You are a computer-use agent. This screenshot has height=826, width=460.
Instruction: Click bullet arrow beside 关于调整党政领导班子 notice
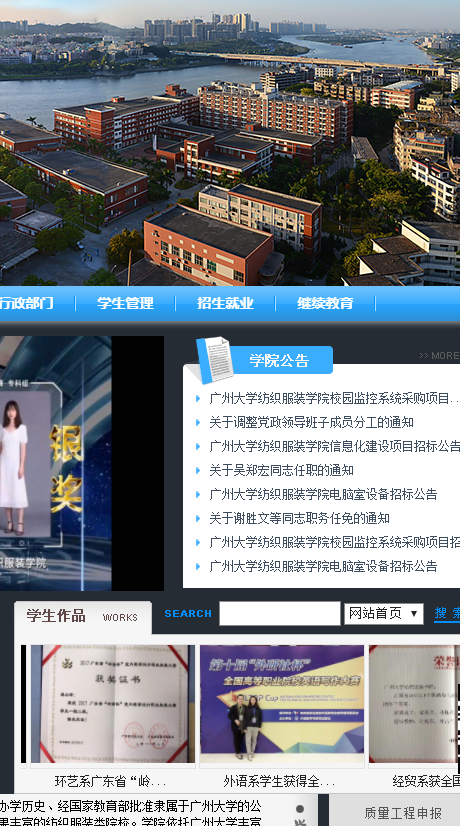198,422
